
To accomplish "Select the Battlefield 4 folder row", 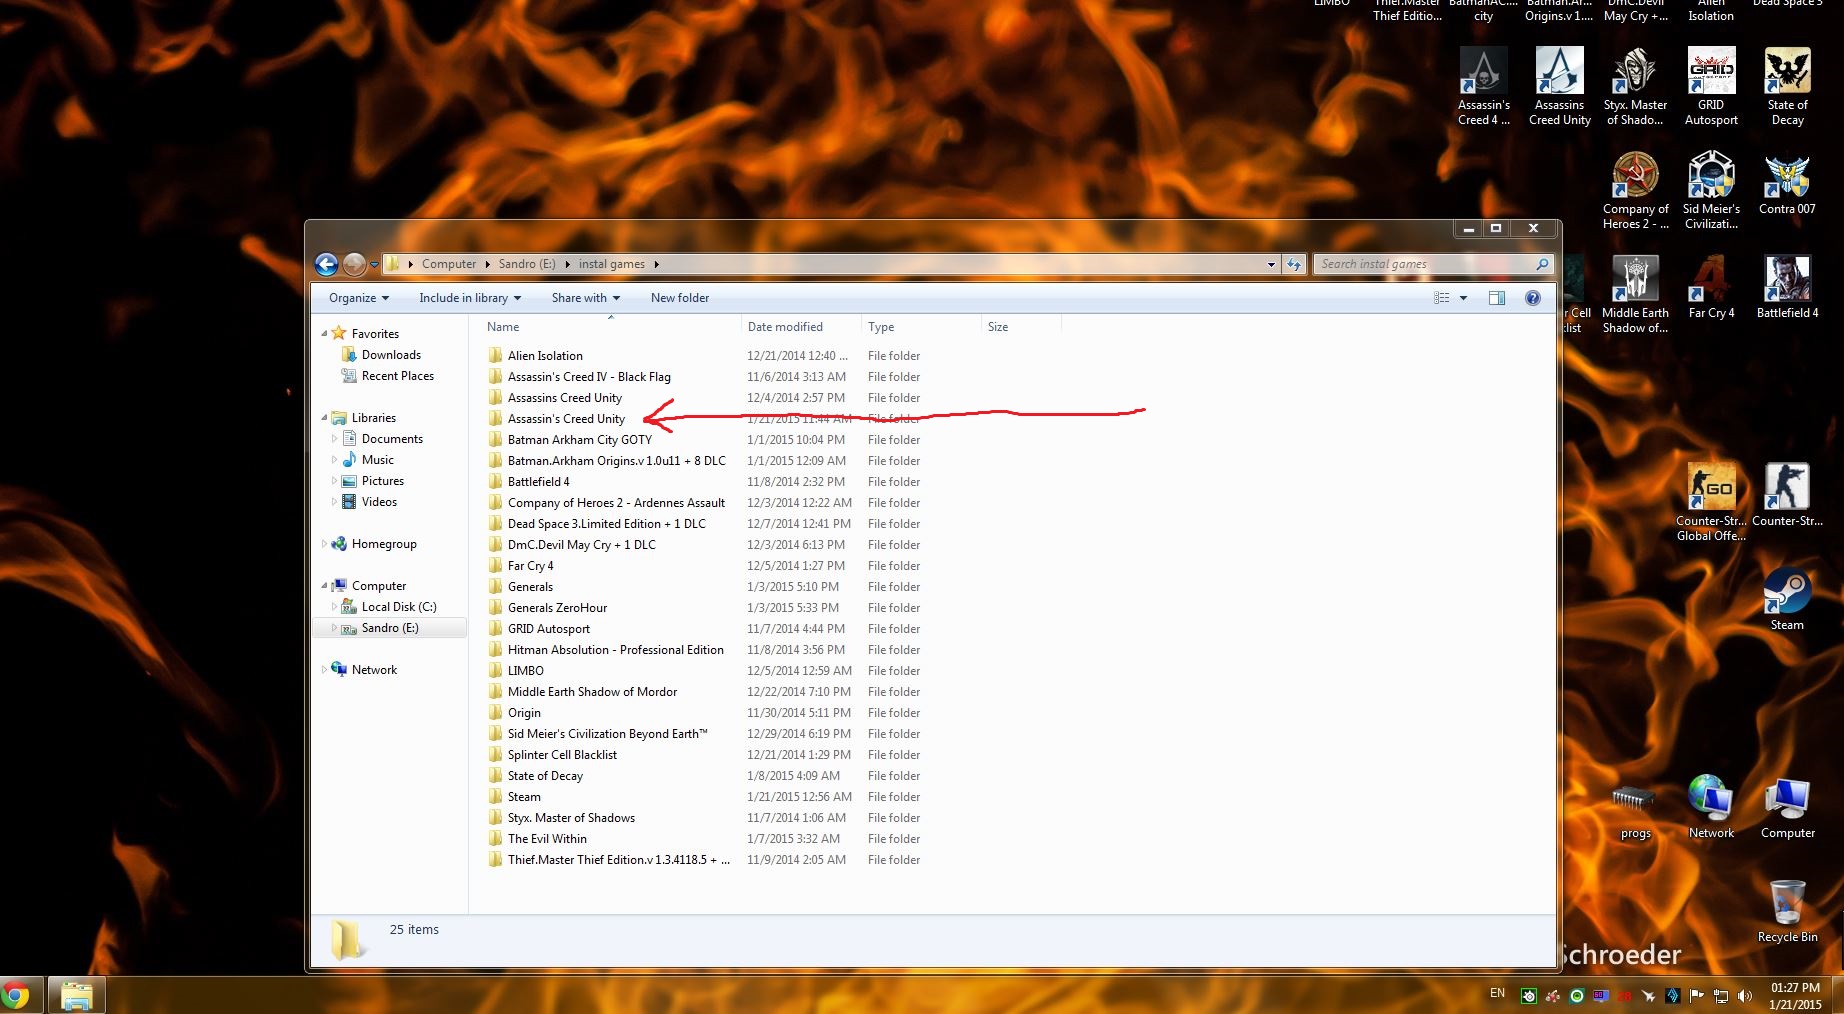I will click(538, 482).
